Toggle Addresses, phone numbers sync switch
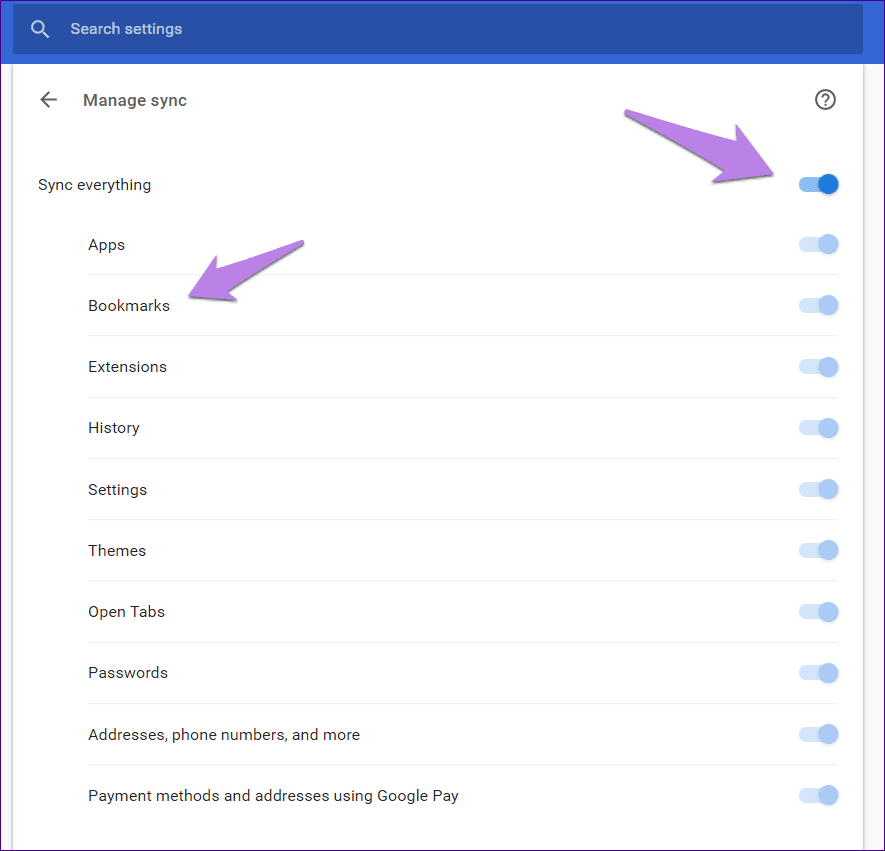 click(x=818, y=734)
